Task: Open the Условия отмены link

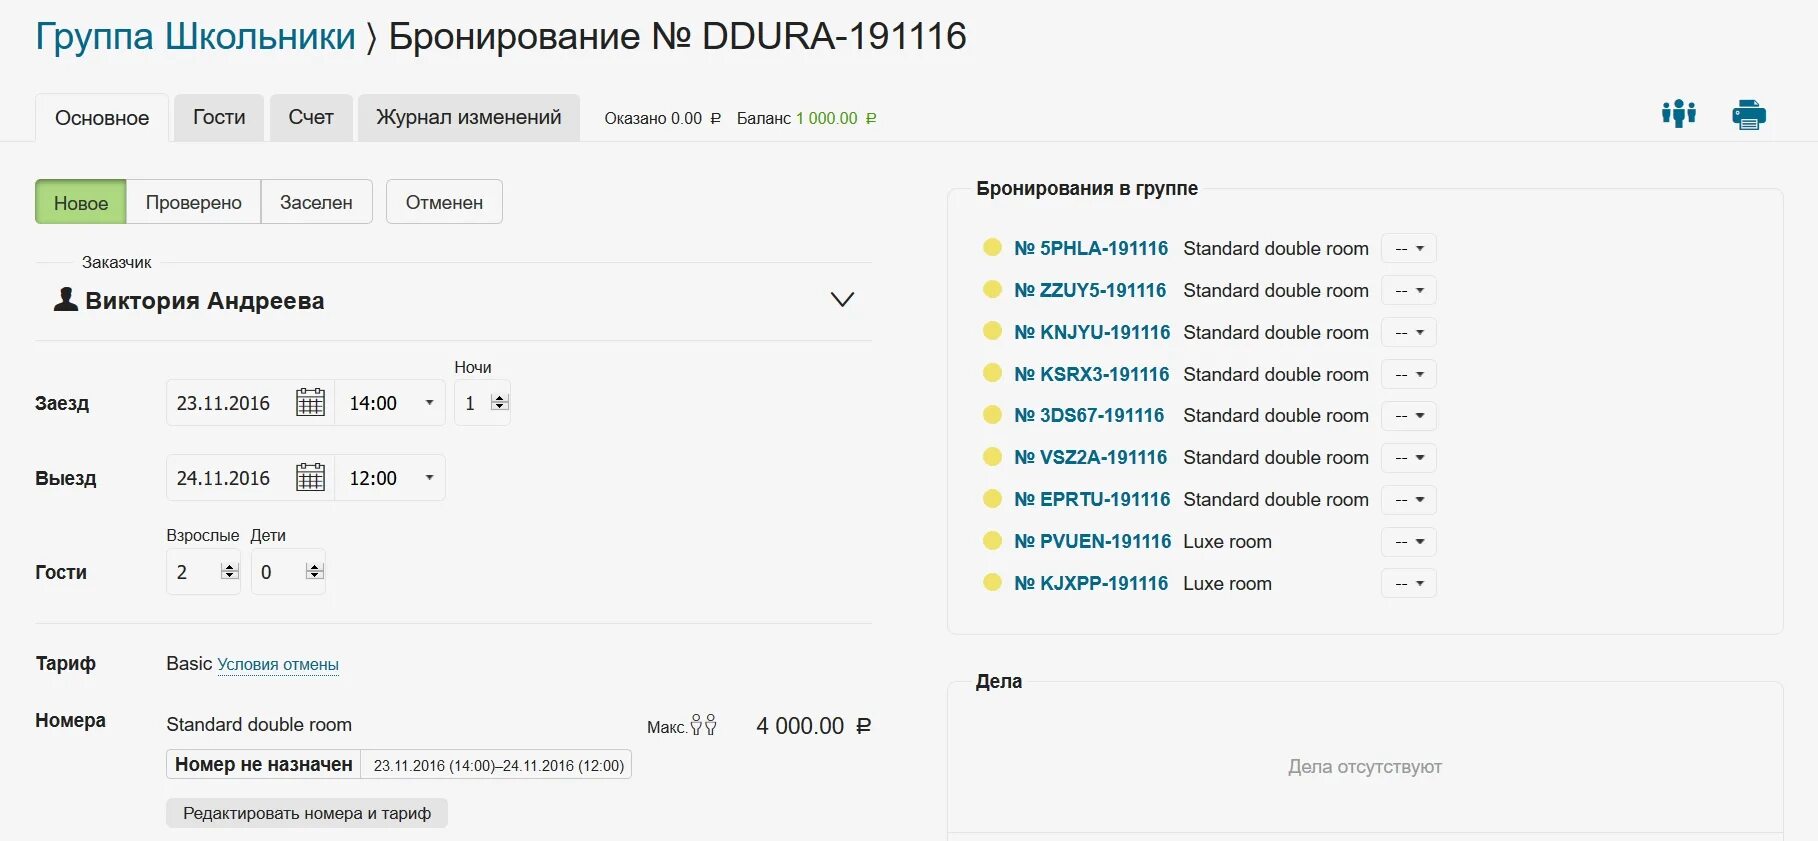Action: point(278,665)
